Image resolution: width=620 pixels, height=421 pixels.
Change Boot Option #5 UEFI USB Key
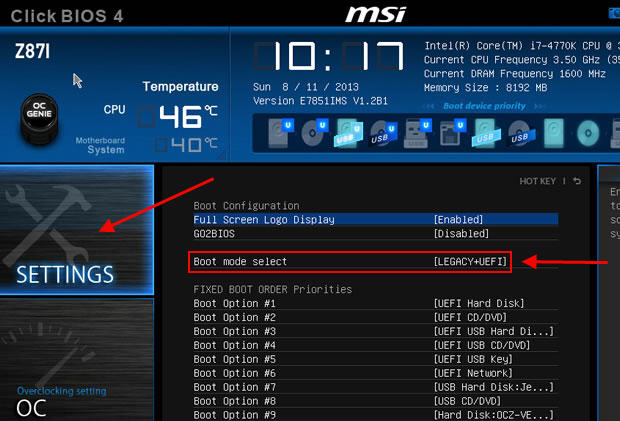tap(376, 359)
